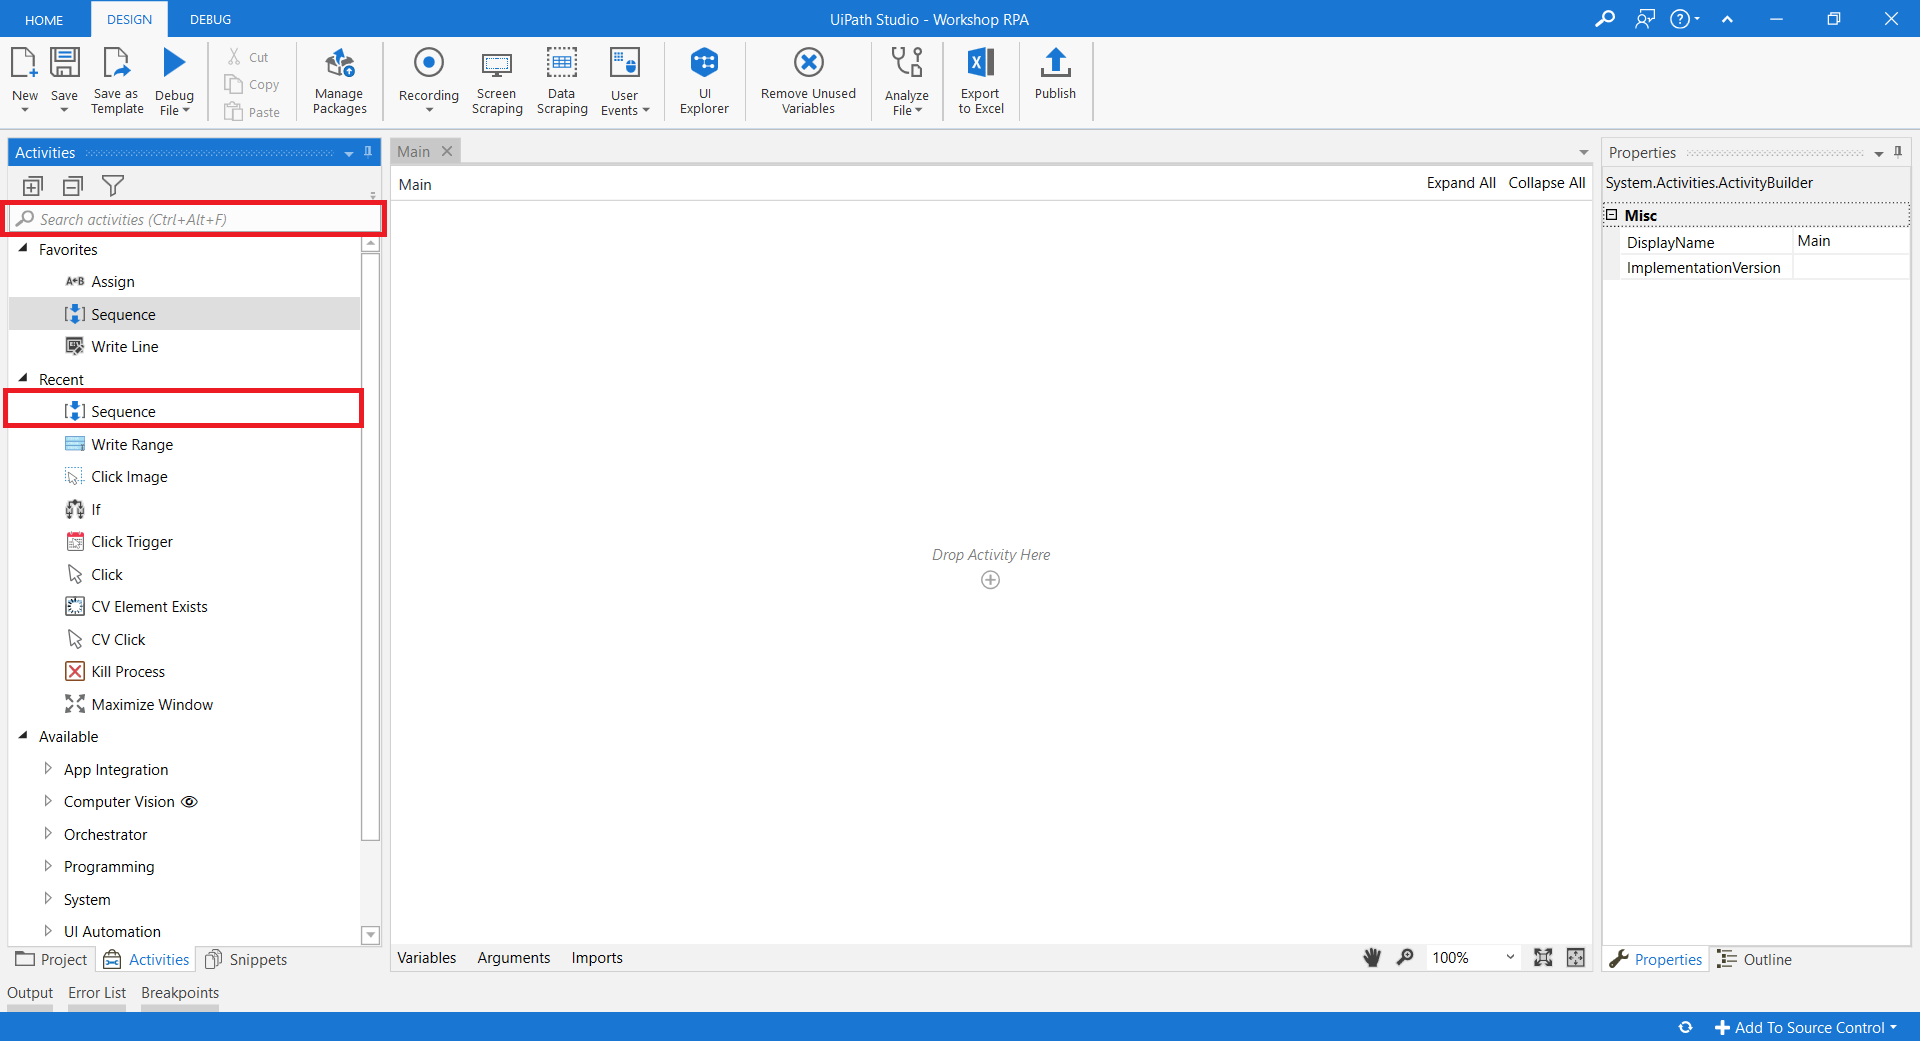Open Debug File dropdown arrow
The height and width of the screenshot is (1041, 1920).
186,111
